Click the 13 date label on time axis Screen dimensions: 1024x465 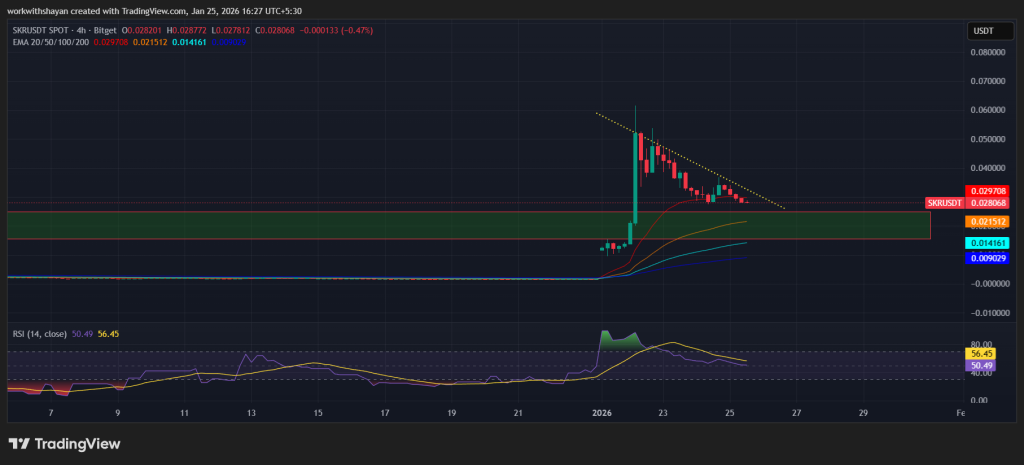tap(251, 413)
